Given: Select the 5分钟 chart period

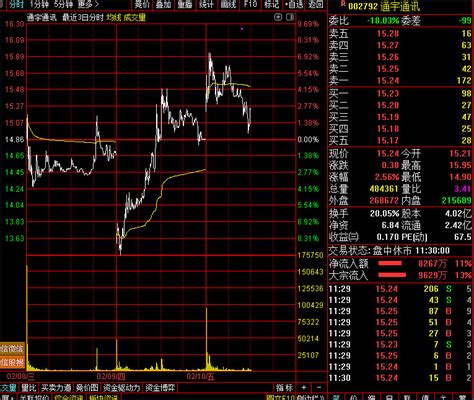Looking at the screenshot, I should click(63, 4).
